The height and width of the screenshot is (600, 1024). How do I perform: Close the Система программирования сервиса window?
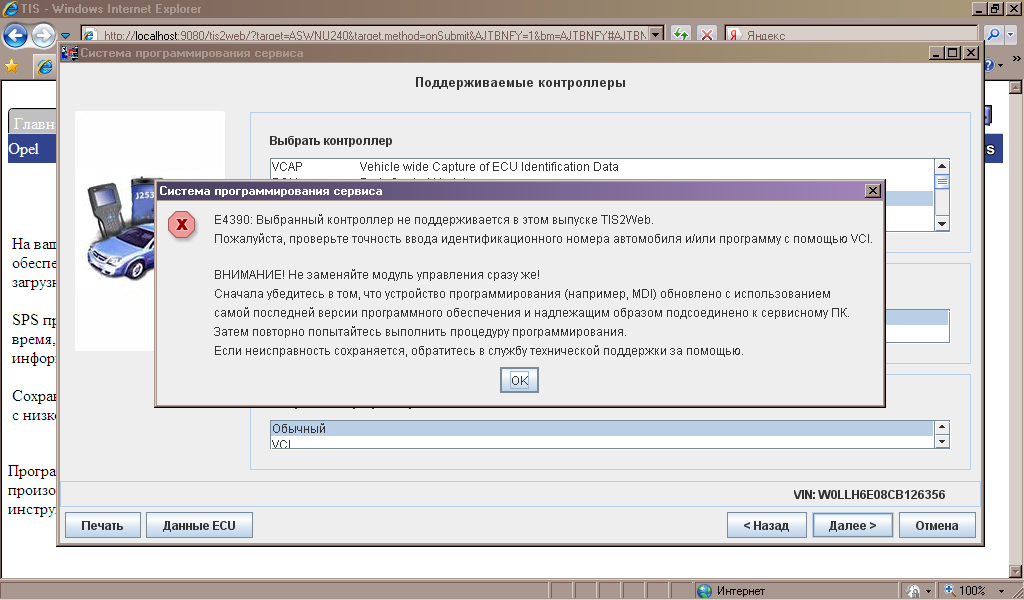pyautogui.click(x=971, y=53)
